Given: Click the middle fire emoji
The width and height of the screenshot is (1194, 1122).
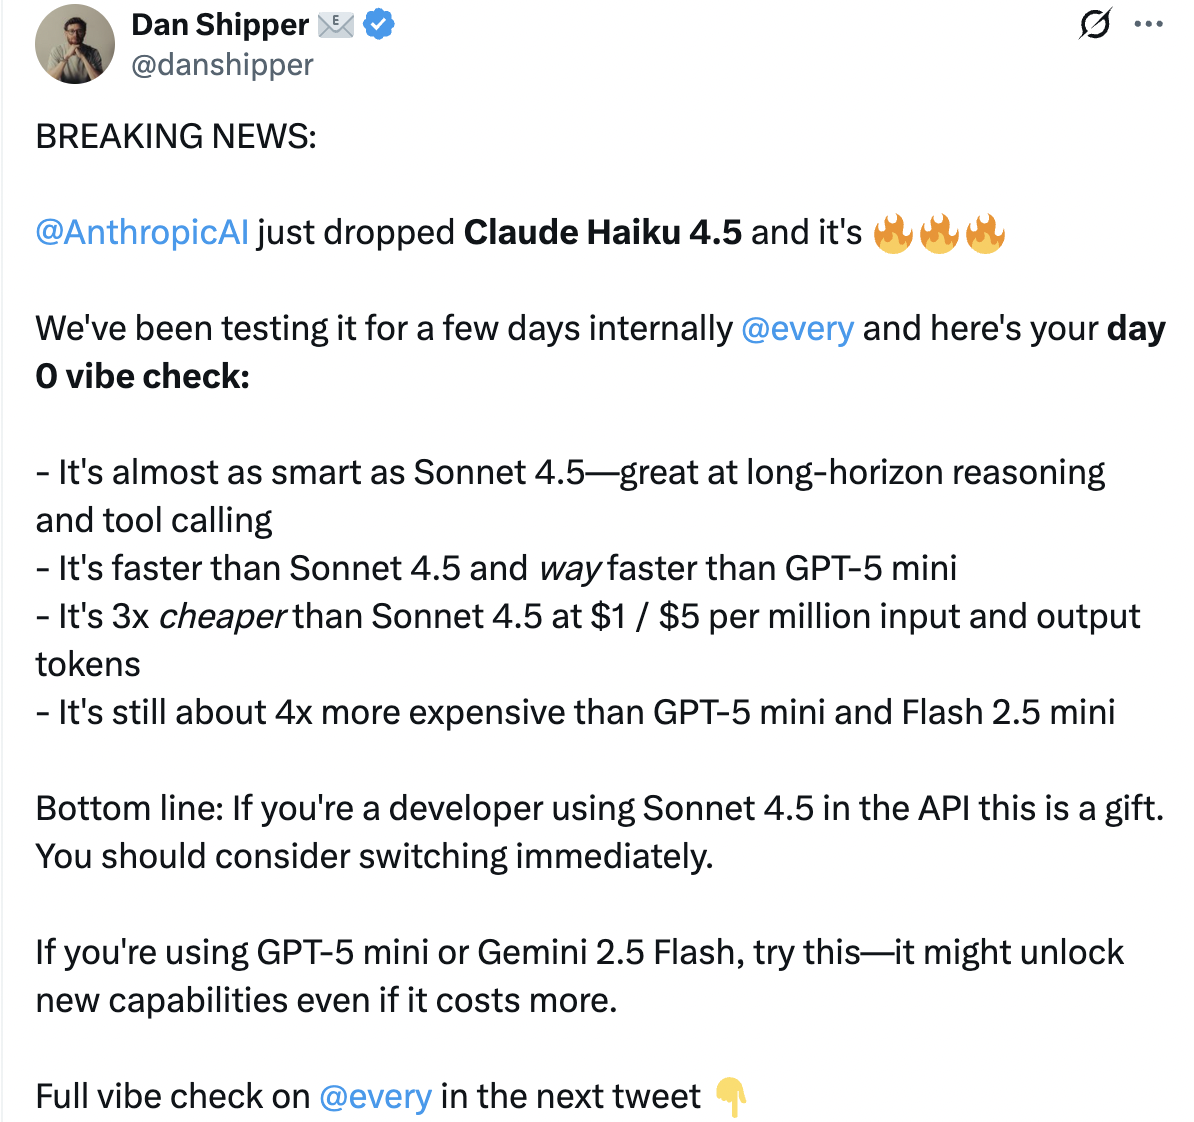Looking at the screenshot, I should pos(939,233).
